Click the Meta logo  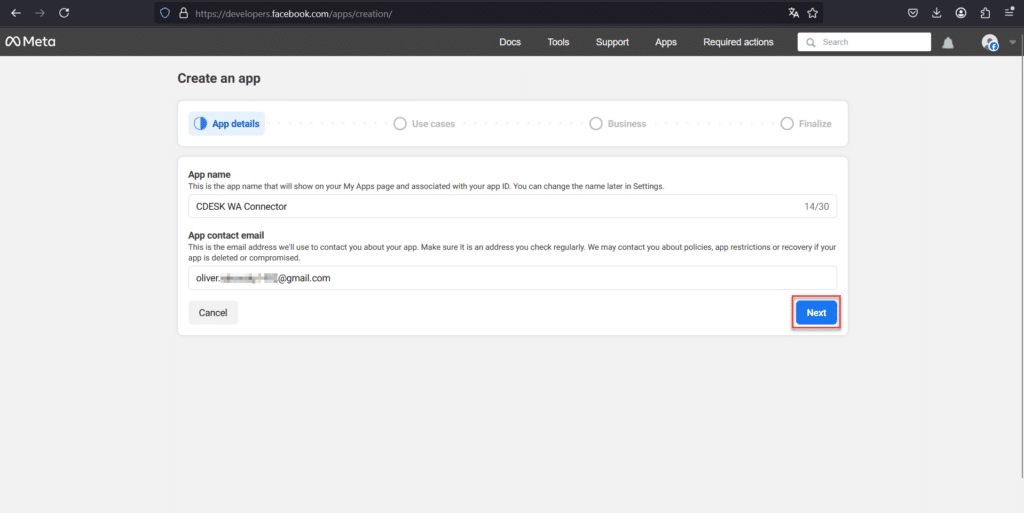click(x=30, y=42)
